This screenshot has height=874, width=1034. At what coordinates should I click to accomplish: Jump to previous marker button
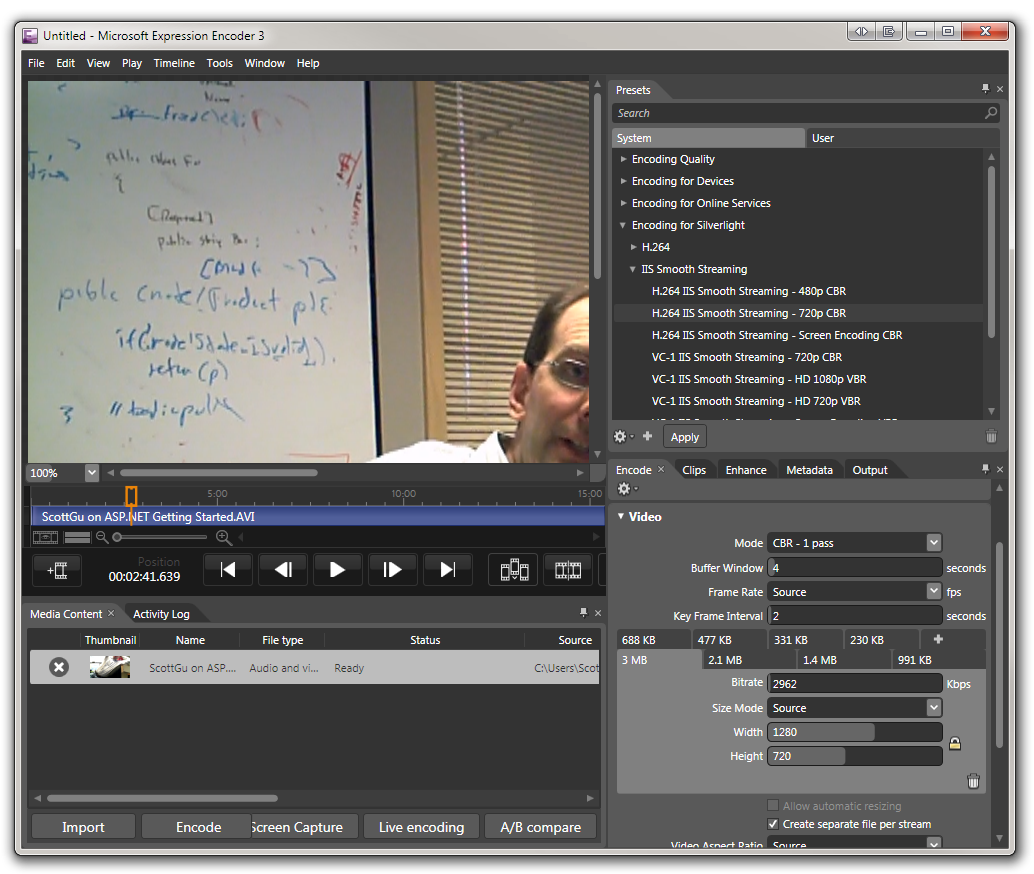coord(228,570)
